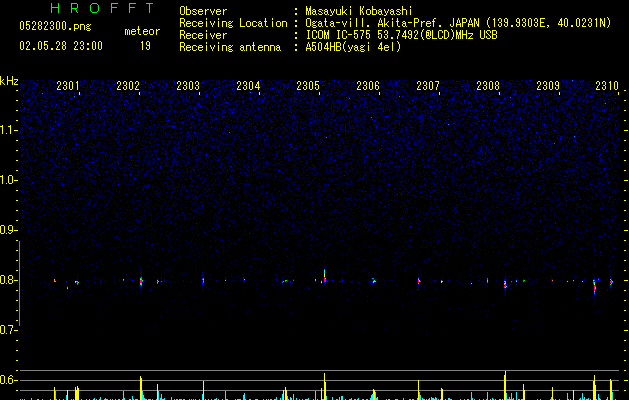Click the 2306 time marker
The width and height of the screenshot is (629, 400).
point(368,85)
